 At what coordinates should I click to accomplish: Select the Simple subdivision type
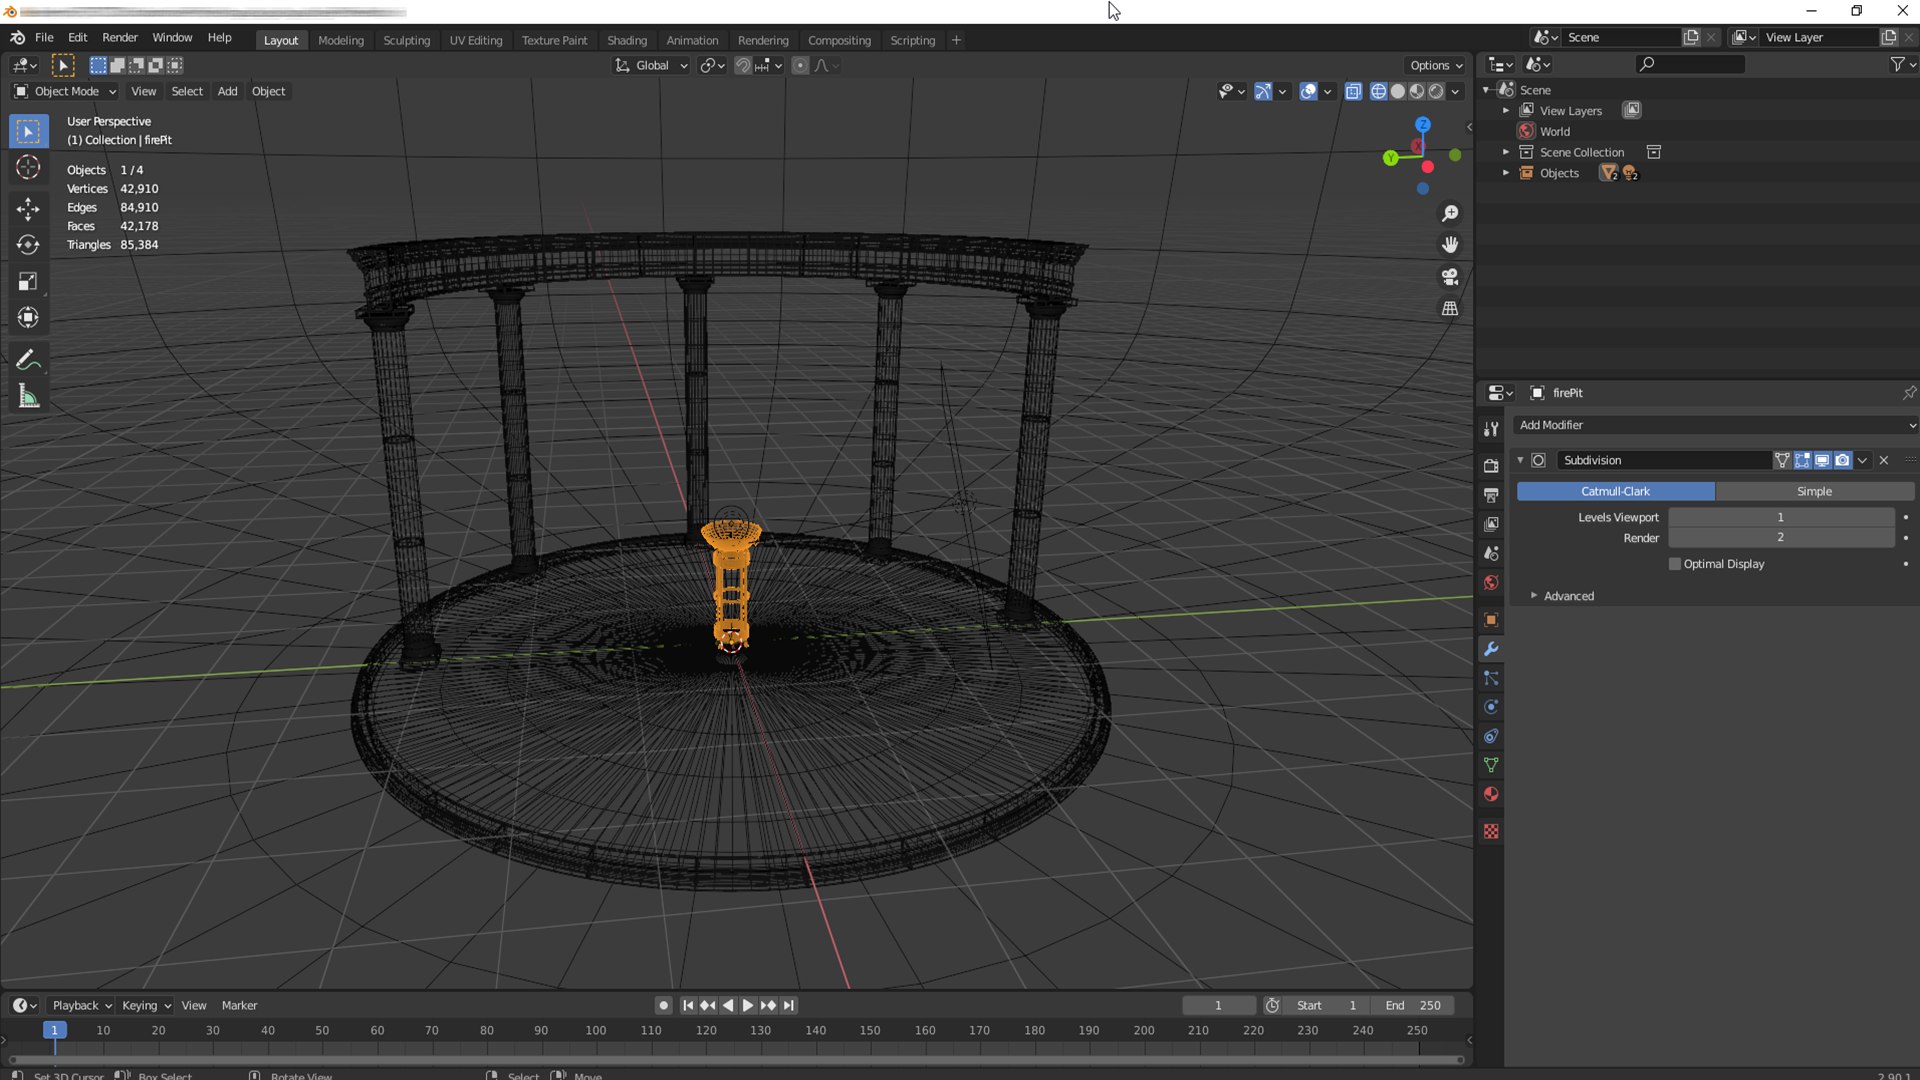[x=1813, y=491]
